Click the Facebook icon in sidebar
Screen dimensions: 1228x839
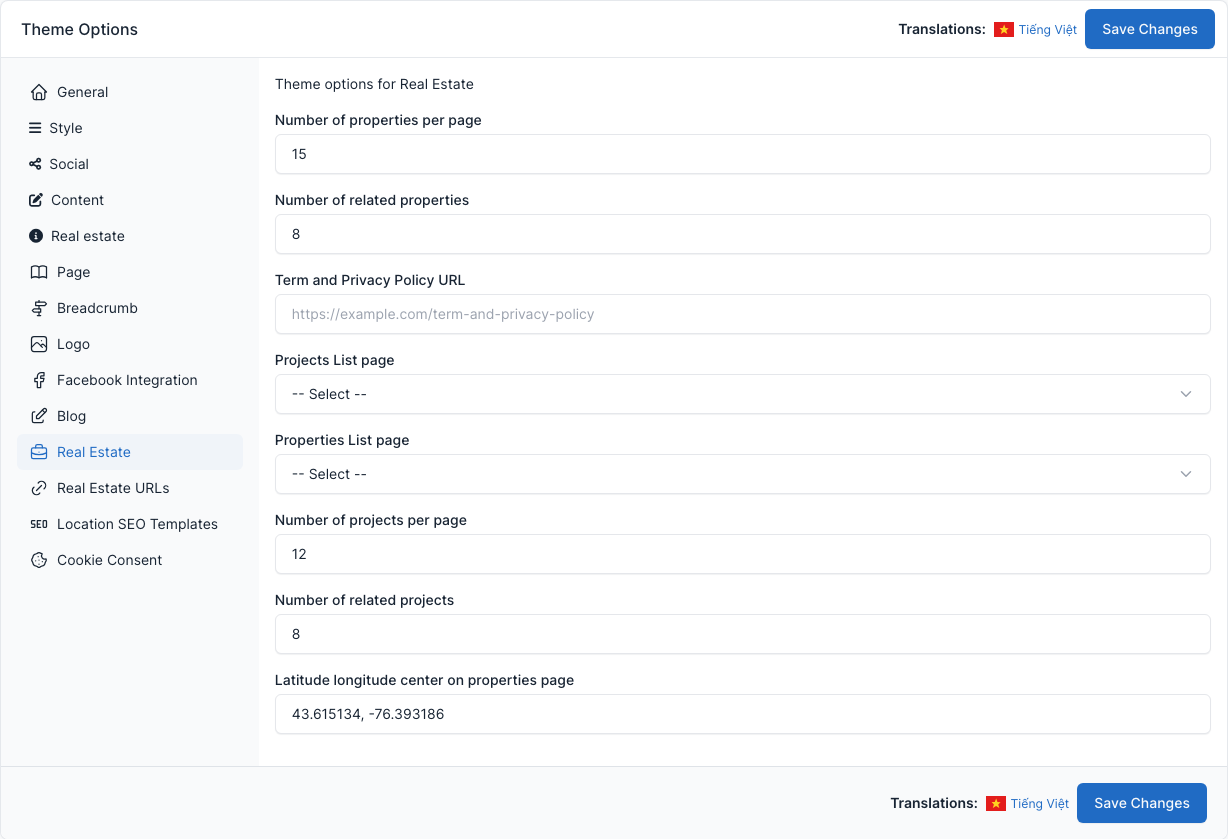point(39,380)
